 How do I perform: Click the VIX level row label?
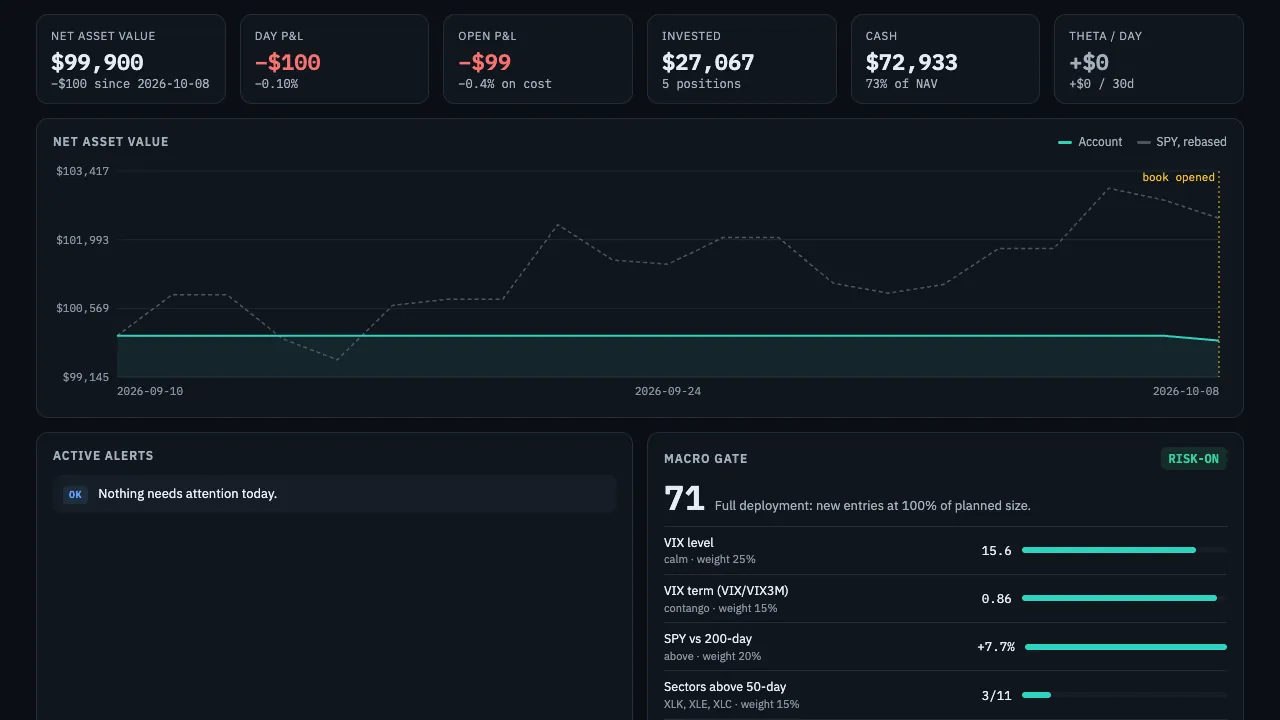point(689,543)
